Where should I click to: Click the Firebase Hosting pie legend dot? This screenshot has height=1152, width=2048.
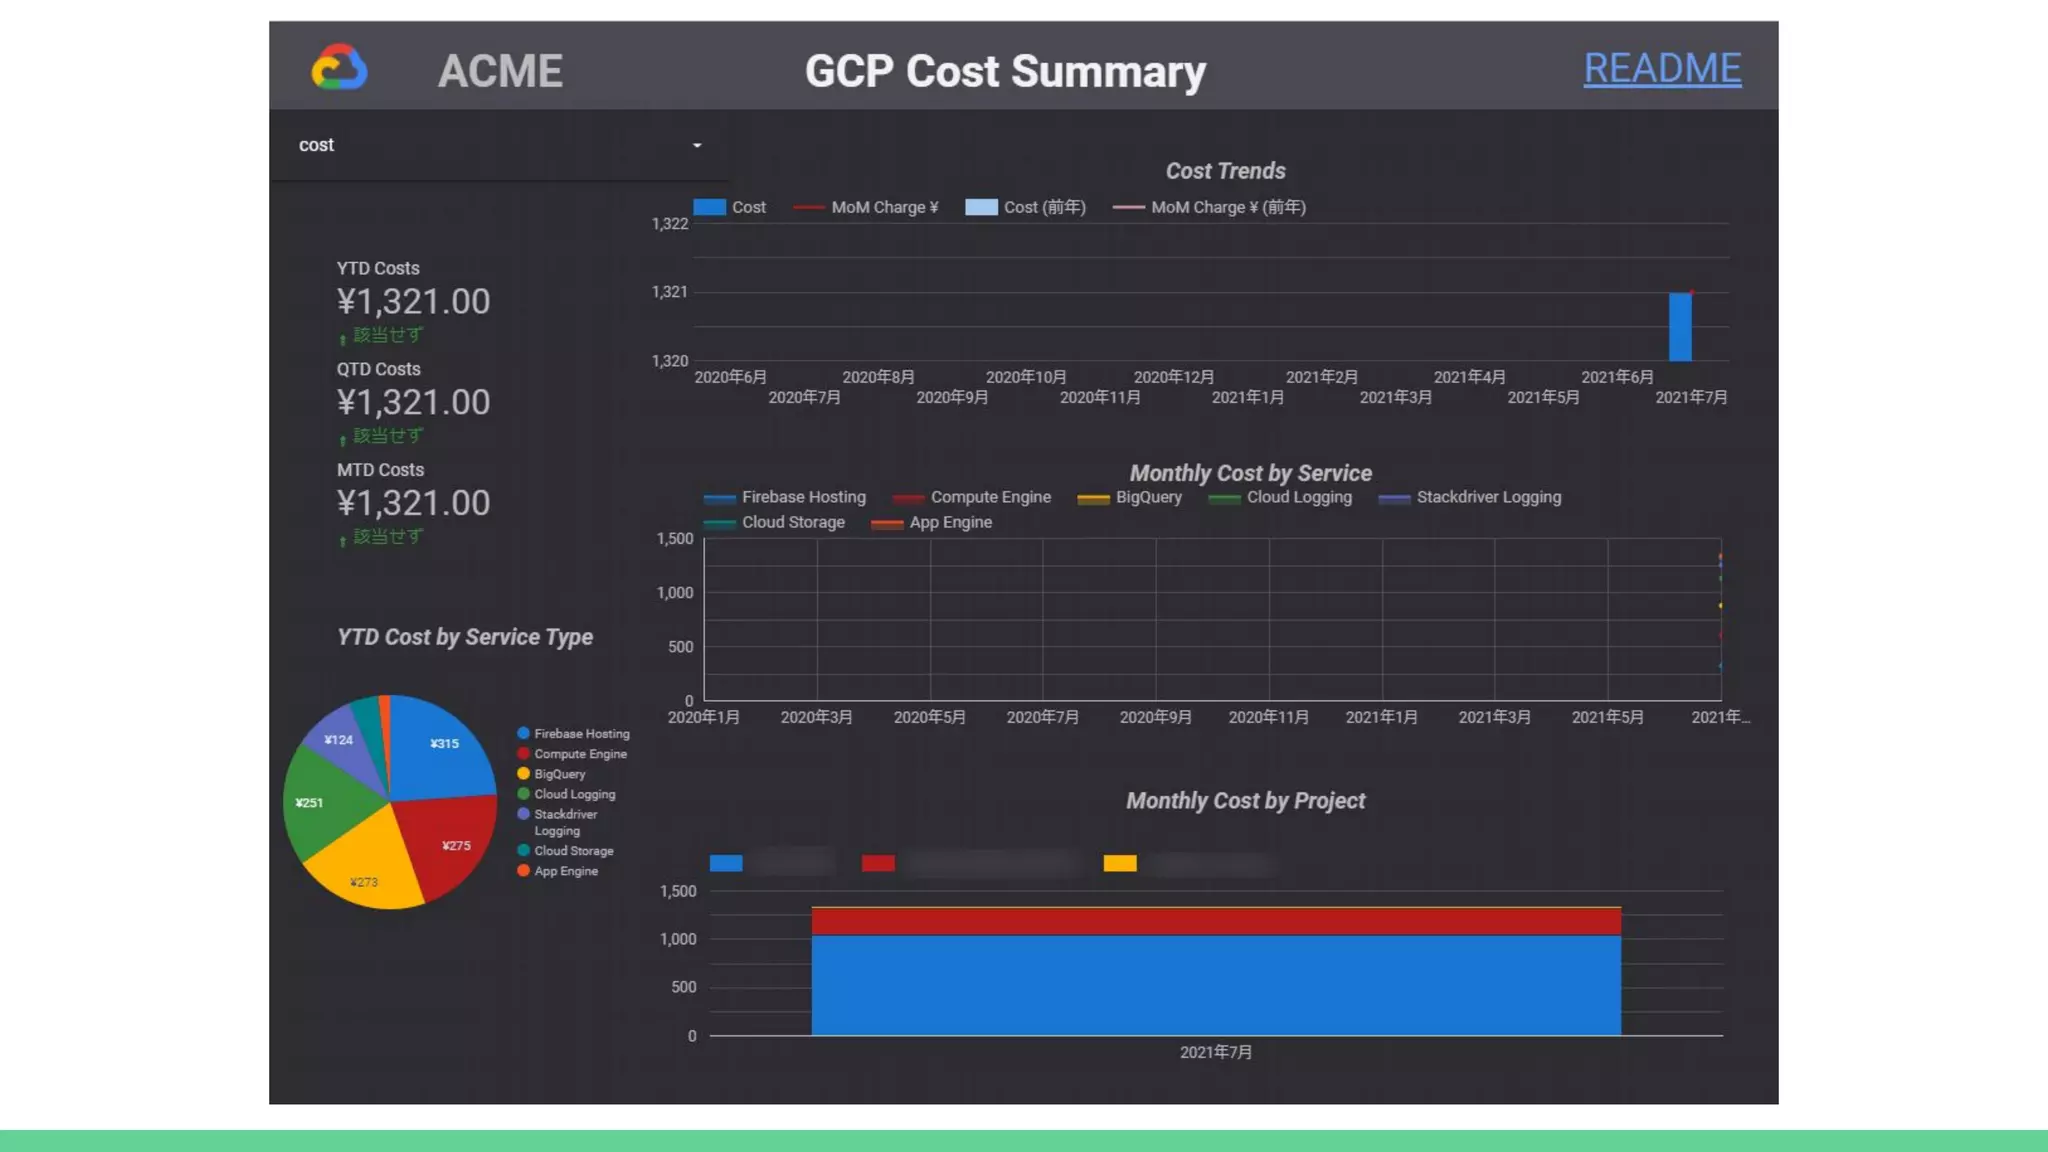click(523, 734)
